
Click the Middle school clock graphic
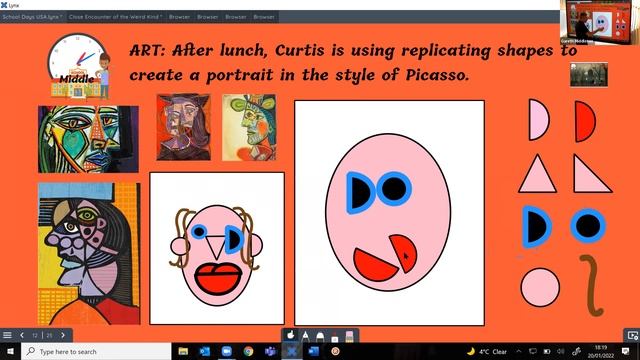(79, 66)
